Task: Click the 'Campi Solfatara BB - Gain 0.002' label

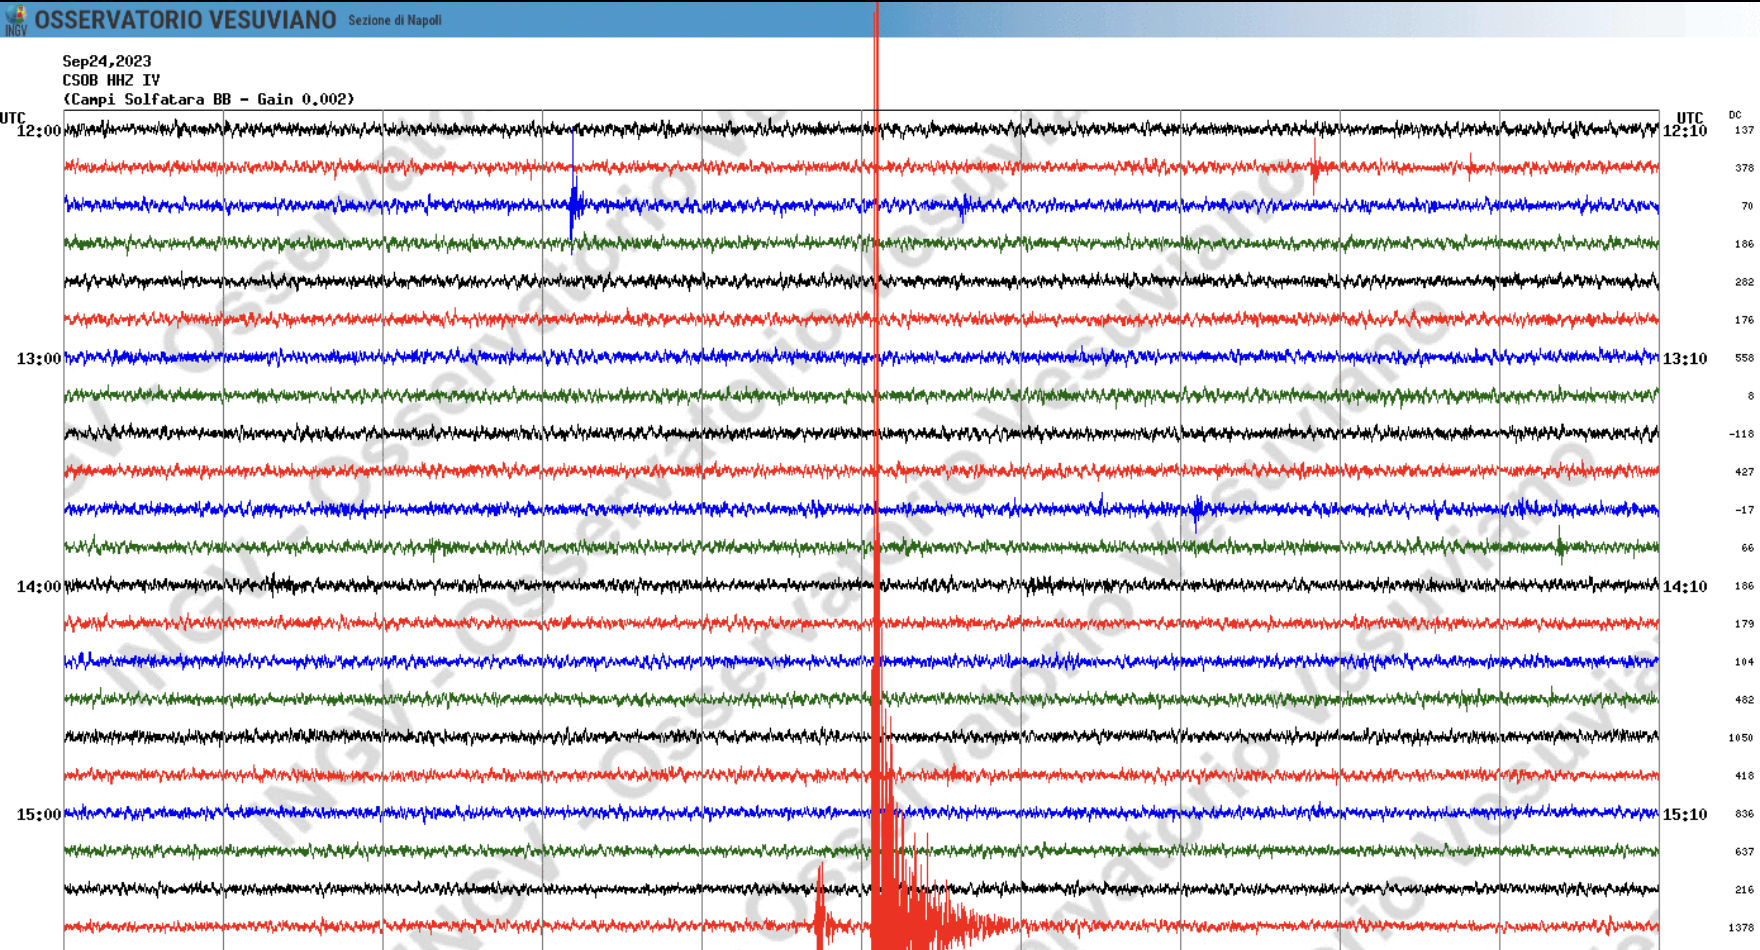Action: pyautogui.click(x=208, y=99)
